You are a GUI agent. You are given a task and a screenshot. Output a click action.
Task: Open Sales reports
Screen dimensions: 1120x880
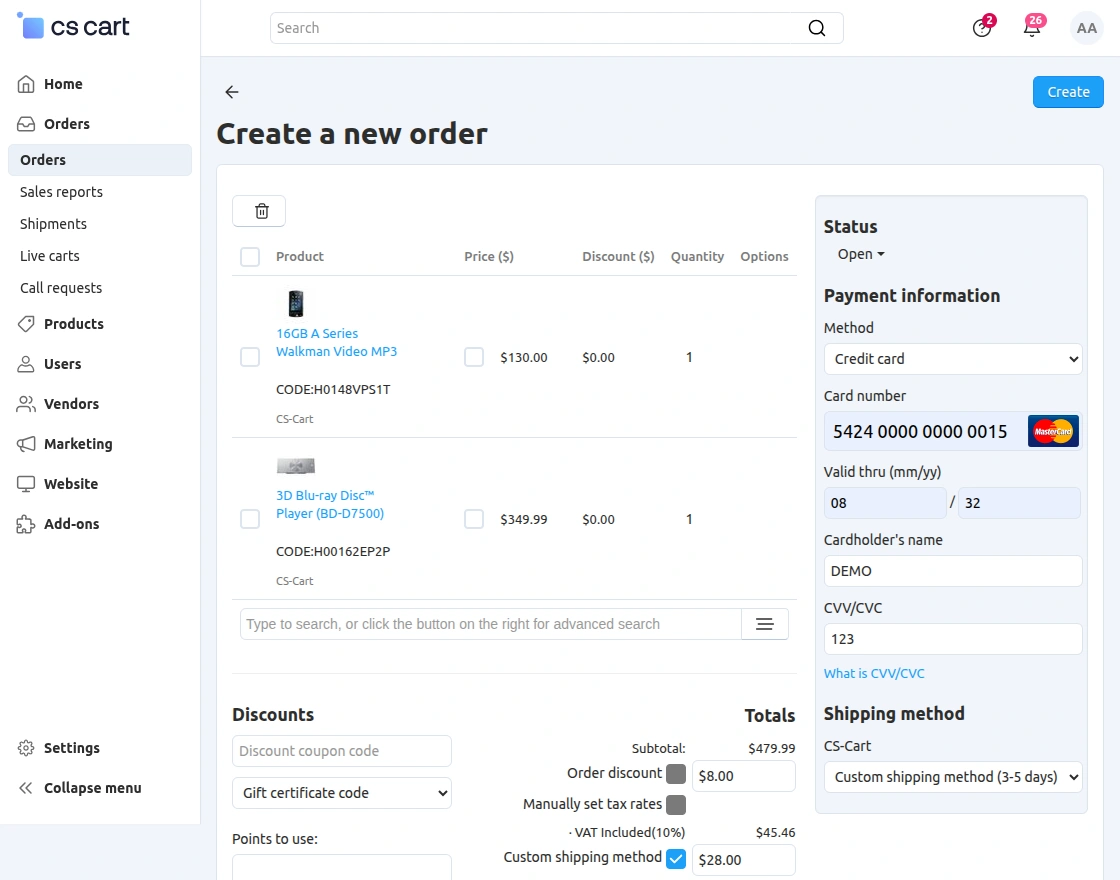click(x=61, y=192)
